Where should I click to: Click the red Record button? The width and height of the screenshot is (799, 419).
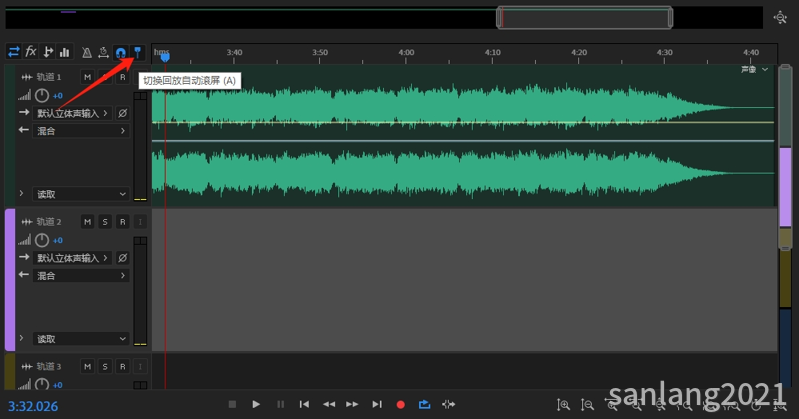point(400,404)
